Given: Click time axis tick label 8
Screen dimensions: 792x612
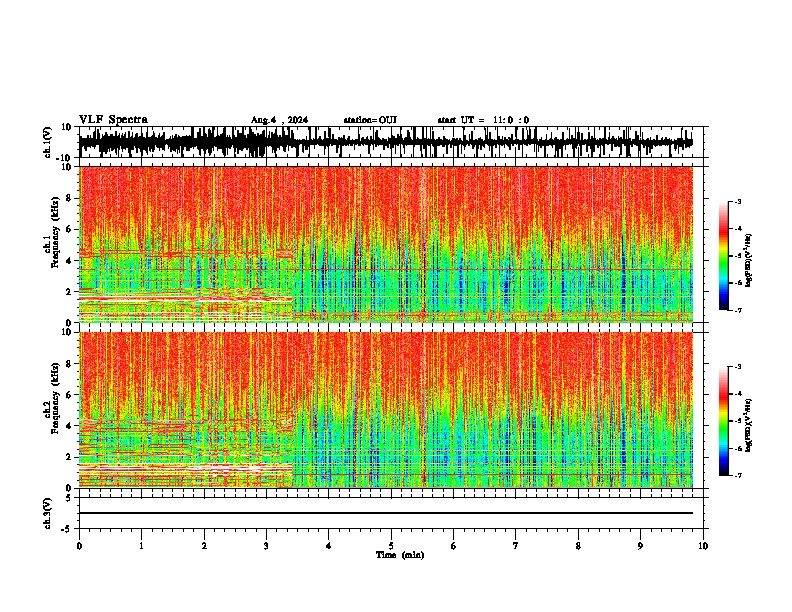Looking at the screenshot, I should tap(578, 546).
